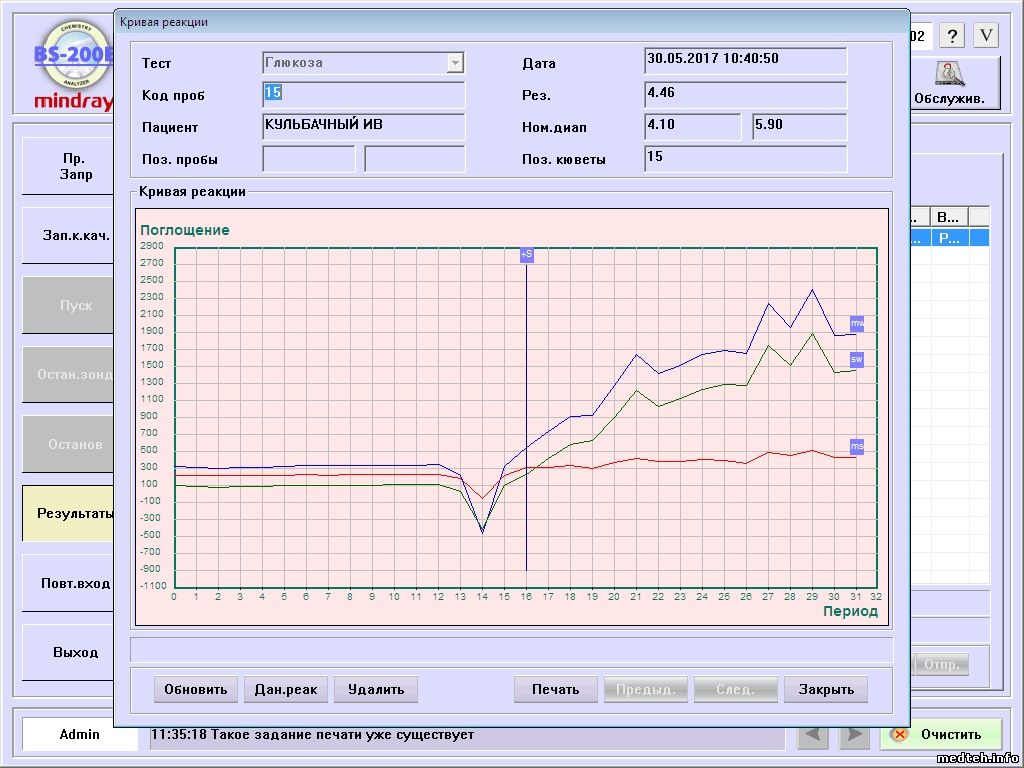
Task: Open the Пр. Запр sidebar section
Action: pyautogui.click(x=68, y=166)
